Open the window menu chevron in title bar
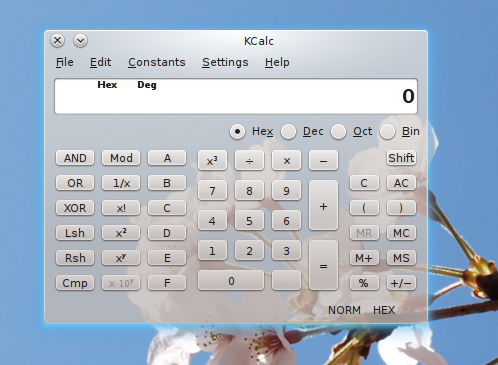The height and width of the screenshot is (365, 498). [80, 41]
